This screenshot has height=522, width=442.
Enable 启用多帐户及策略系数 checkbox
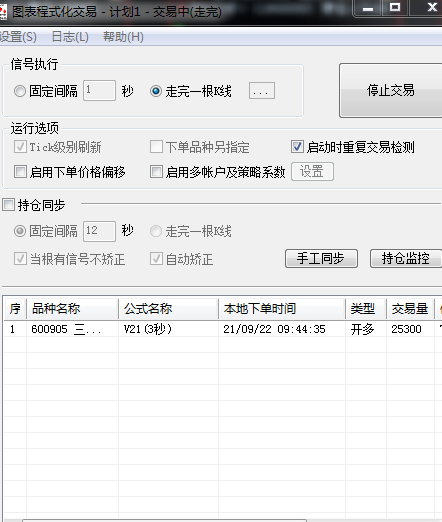(x=156, y=172)
